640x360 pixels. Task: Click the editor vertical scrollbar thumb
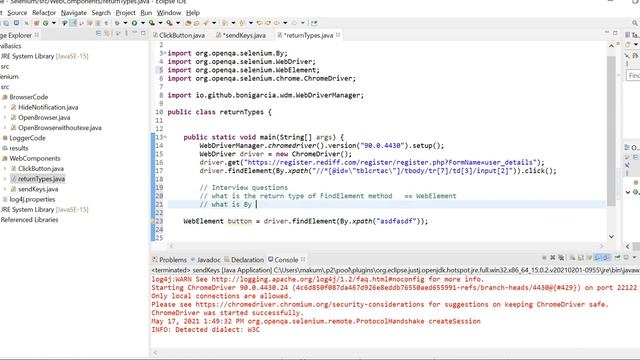(x=611, y=131)
